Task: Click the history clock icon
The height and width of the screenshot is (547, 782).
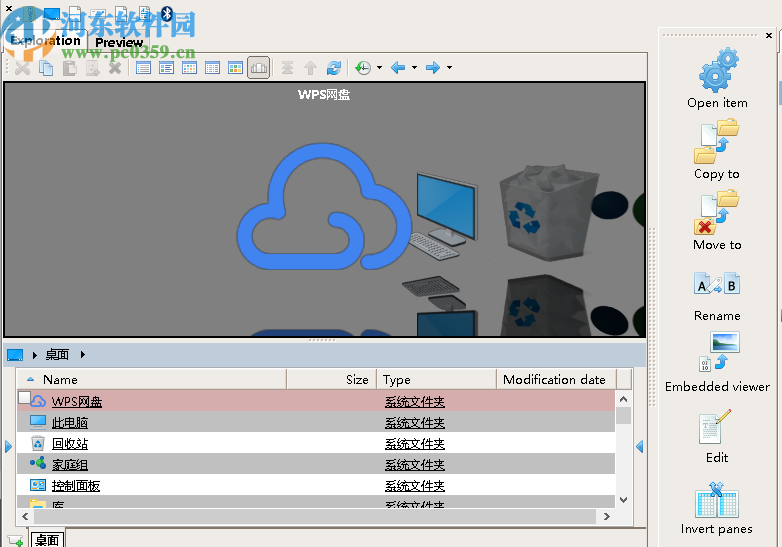Action: coord(363,68)
